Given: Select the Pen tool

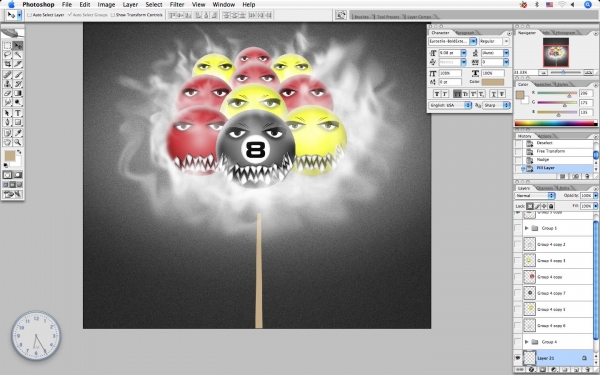Looking at the screenshot, I should pyautogui.click(x=8, y=122).
